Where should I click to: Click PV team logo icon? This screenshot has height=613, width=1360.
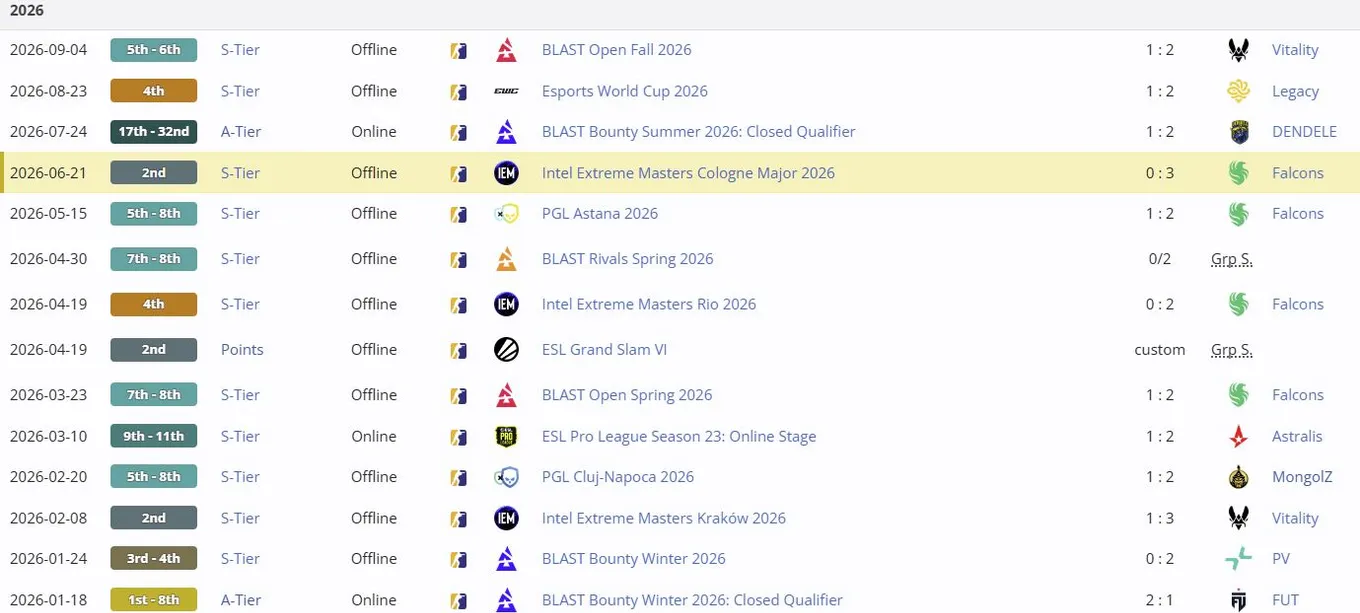pos(1239,559)
